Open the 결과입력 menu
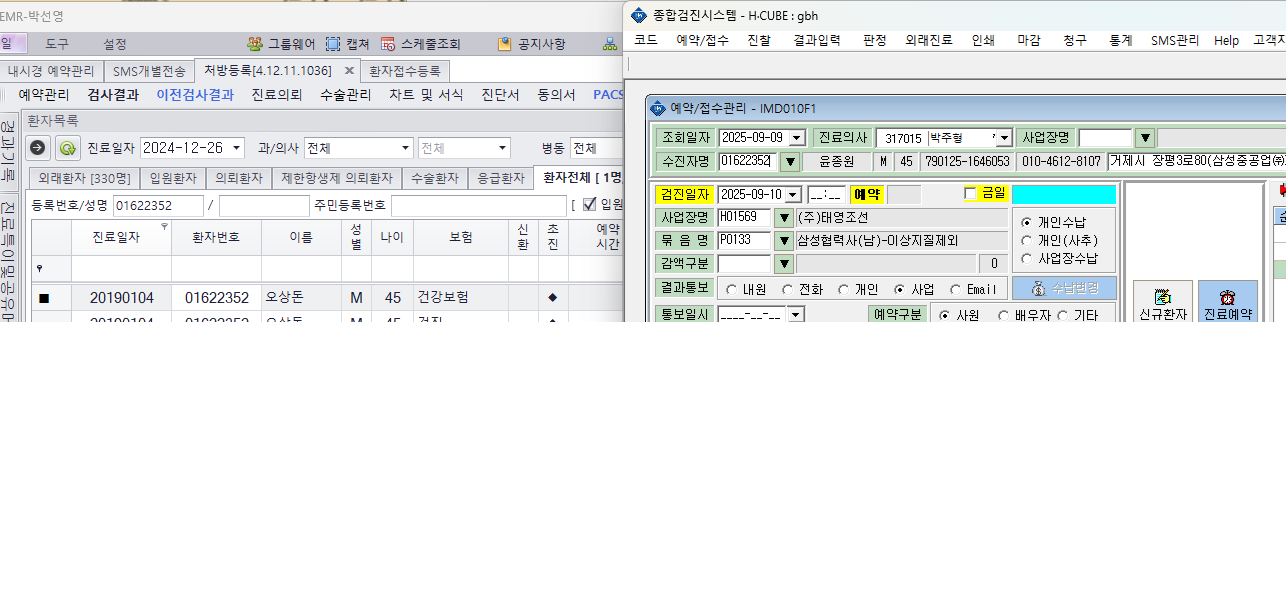The width and height of the screenshot is (1286, 609). tap(817, 41)
